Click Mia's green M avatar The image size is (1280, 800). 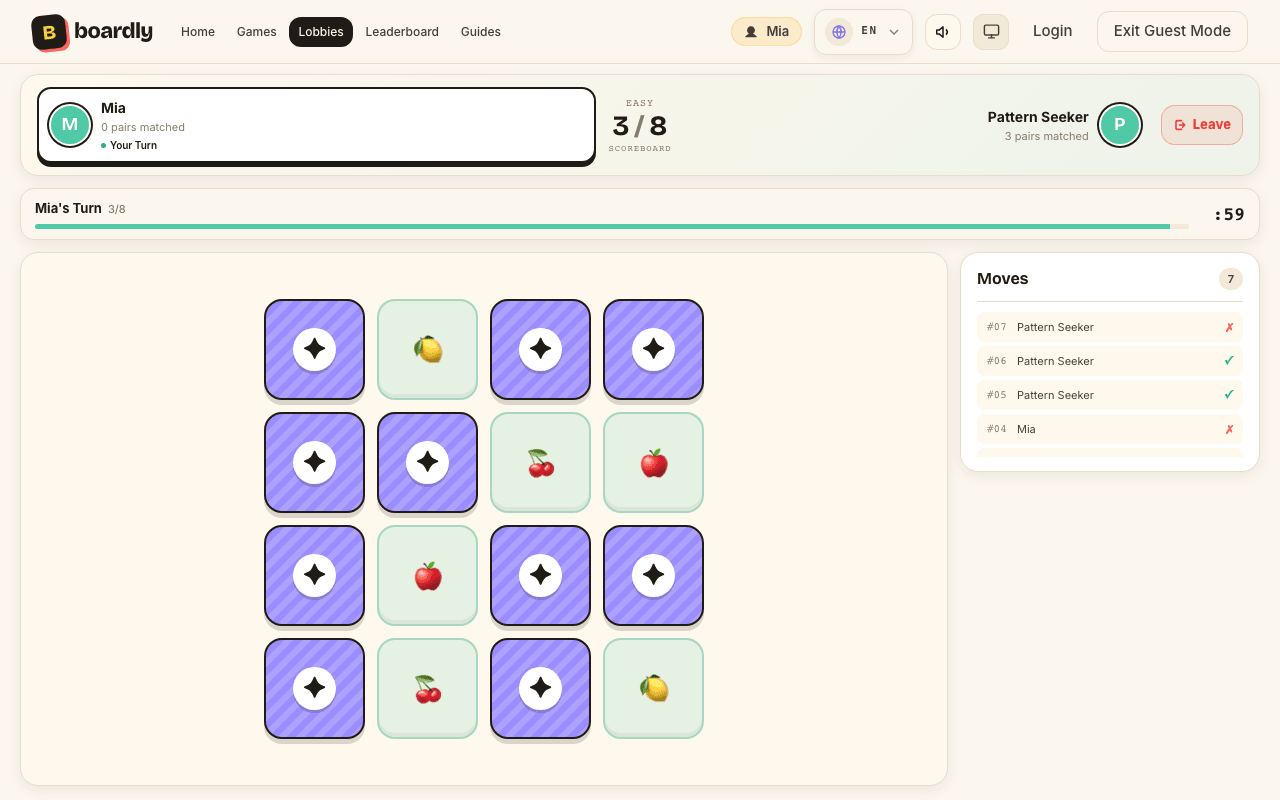coord(70,125)
